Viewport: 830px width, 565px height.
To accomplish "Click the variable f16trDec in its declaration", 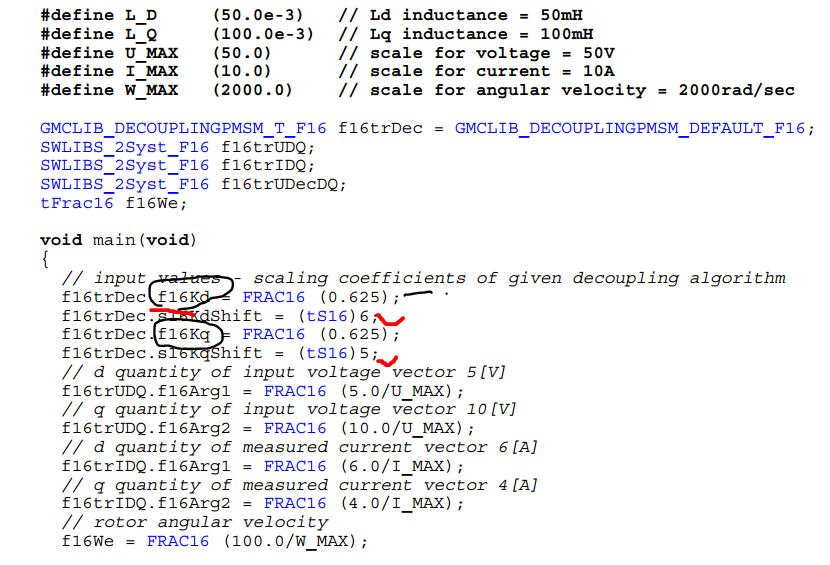I will 380,129.
